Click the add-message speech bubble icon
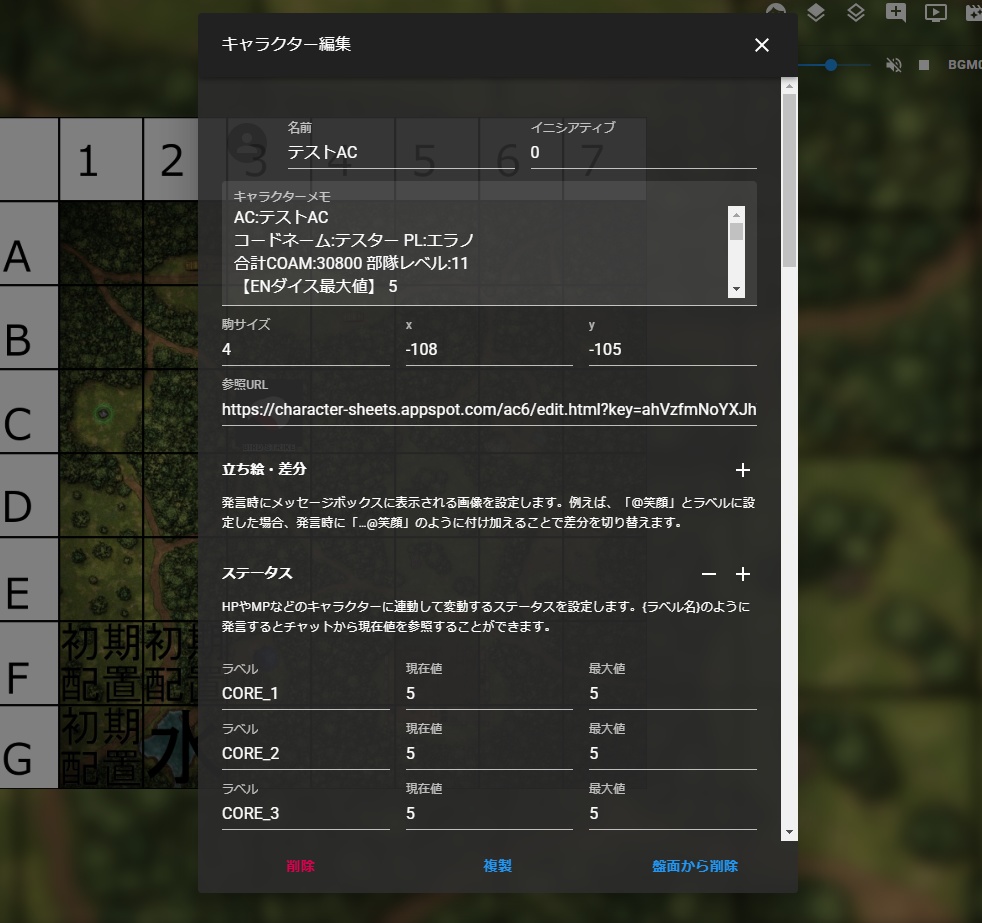Screen dimensions: 982x923 (896, 12)
